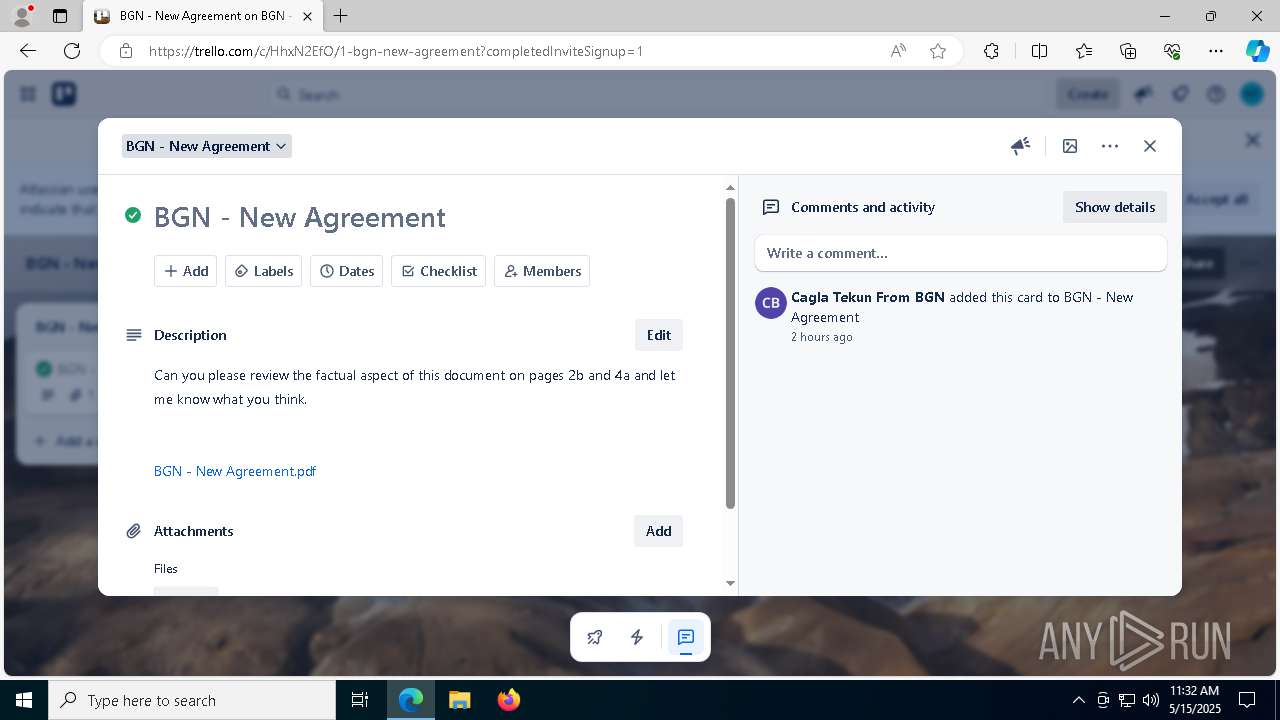Open Edge Settings and more menu
Viewport: 1280px width, 720px height.
1216,51
